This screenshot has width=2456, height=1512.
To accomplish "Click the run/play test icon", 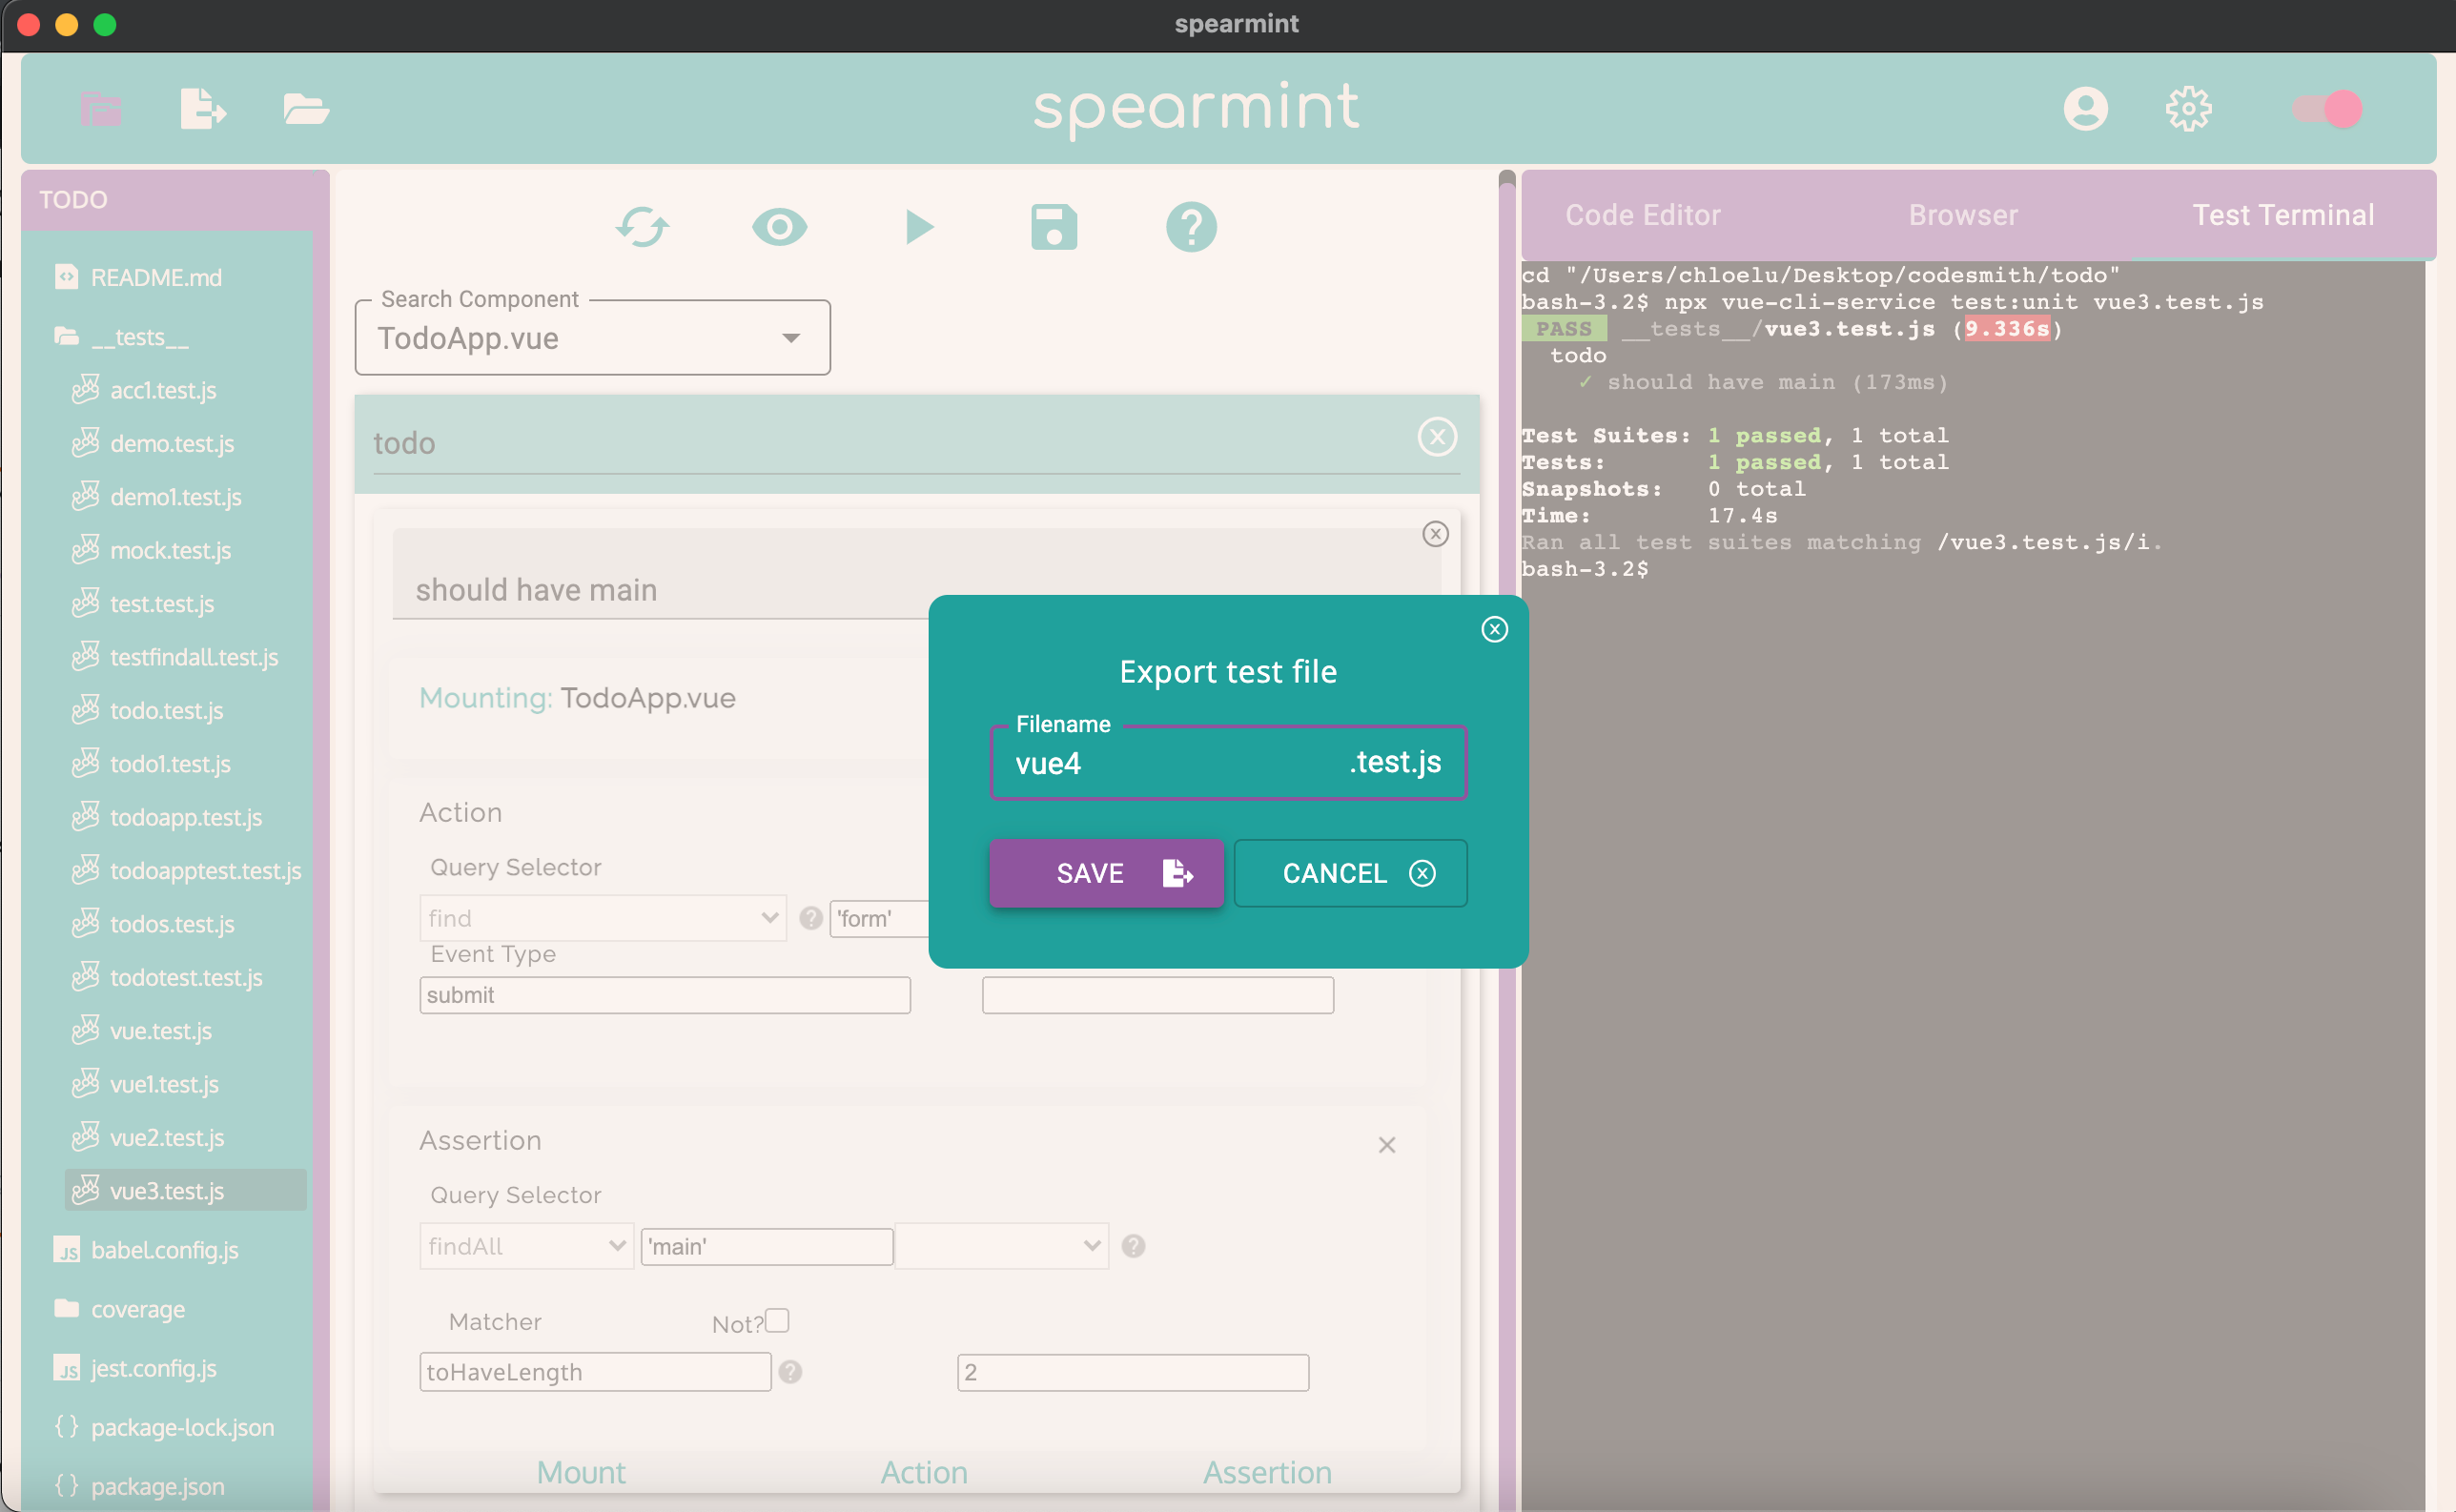I will coord(914,226).
